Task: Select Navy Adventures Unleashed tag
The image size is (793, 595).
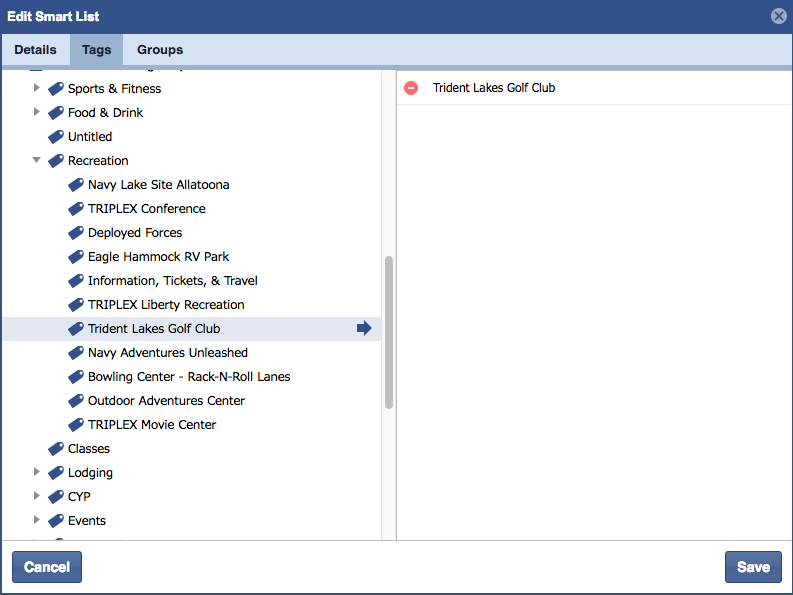Action: point(167,353)
